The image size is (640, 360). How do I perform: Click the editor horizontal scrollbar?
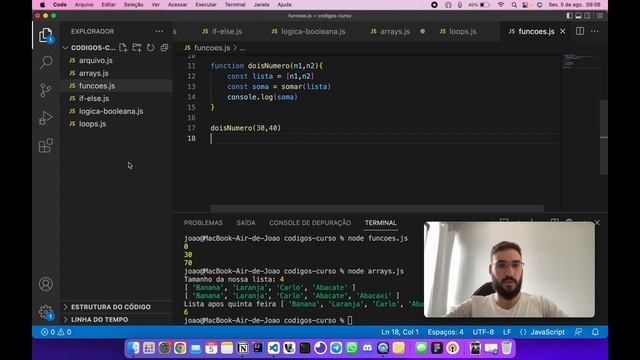377,209
